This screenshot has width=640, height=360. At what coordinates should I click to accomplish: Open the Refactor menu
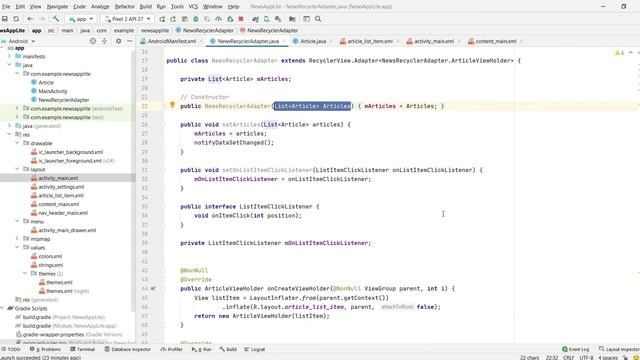tap(124, 7)
